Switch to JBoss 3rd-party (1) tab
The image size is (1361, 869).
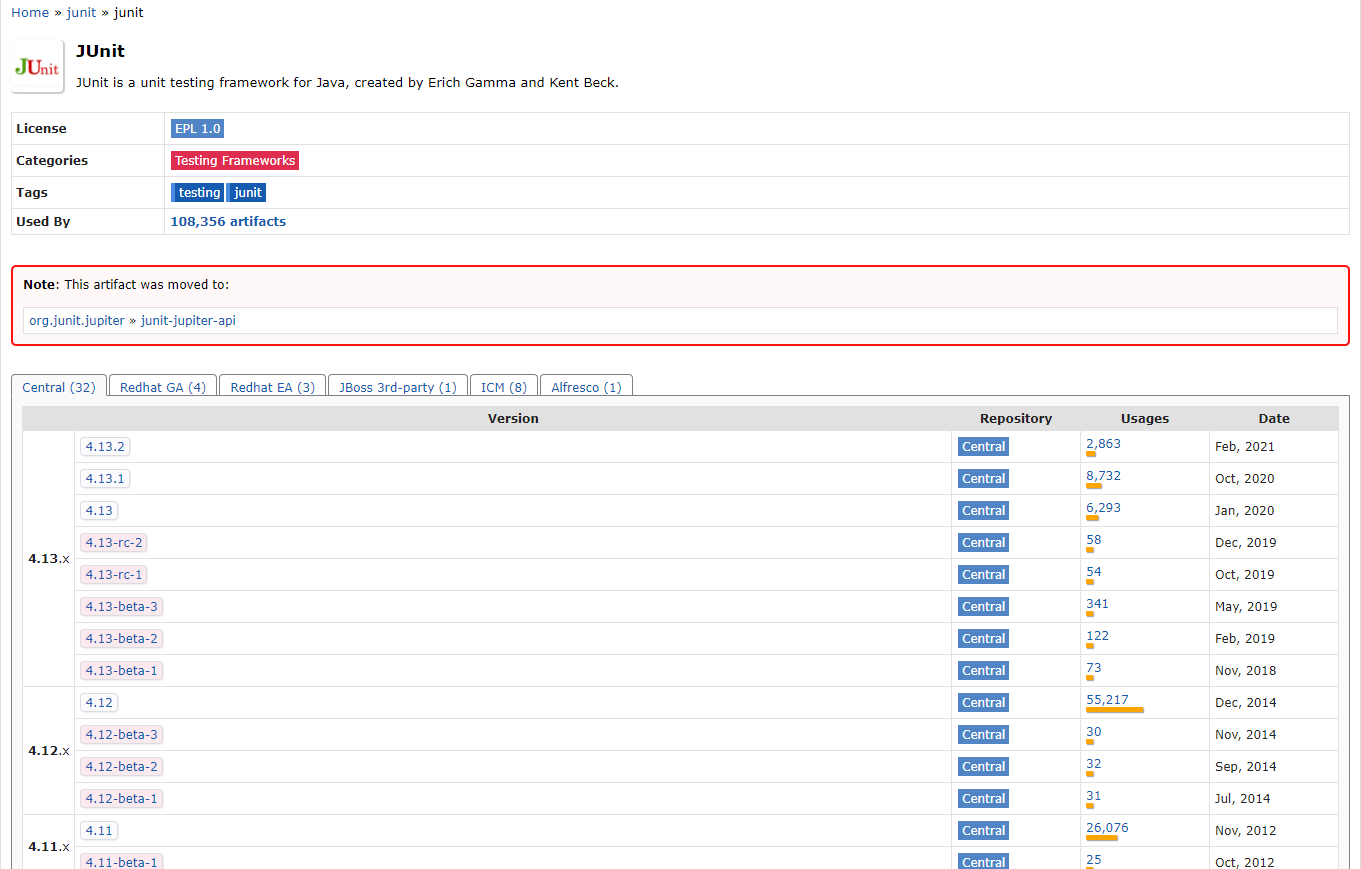(x=398, y=387)
